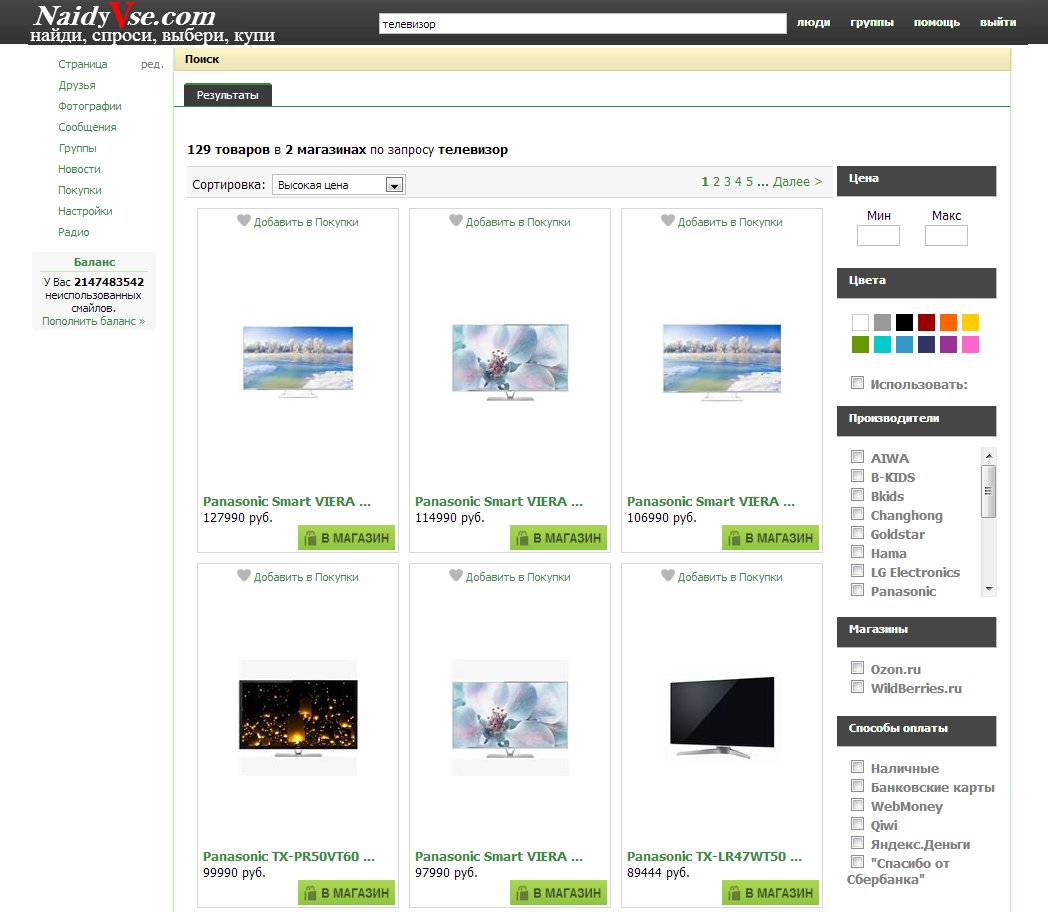The height and width of the screenshot is (912, 1048).
Task: Click Пополнить баланс link
Action: coord(94,321)
